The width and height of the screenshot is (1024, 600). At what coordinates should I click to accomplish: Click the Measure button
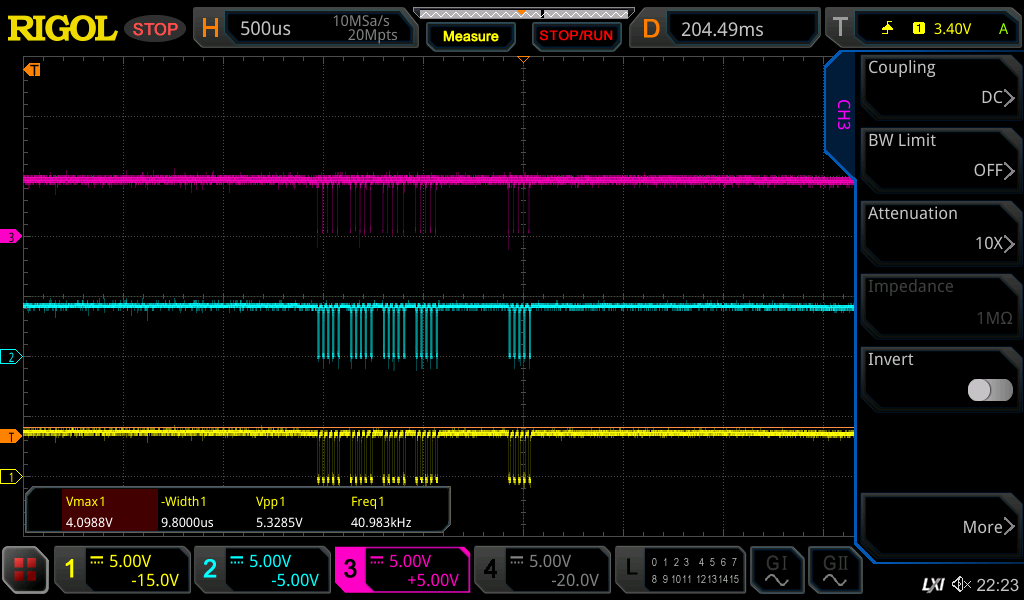pyautogui.click(x=470, y=37)
